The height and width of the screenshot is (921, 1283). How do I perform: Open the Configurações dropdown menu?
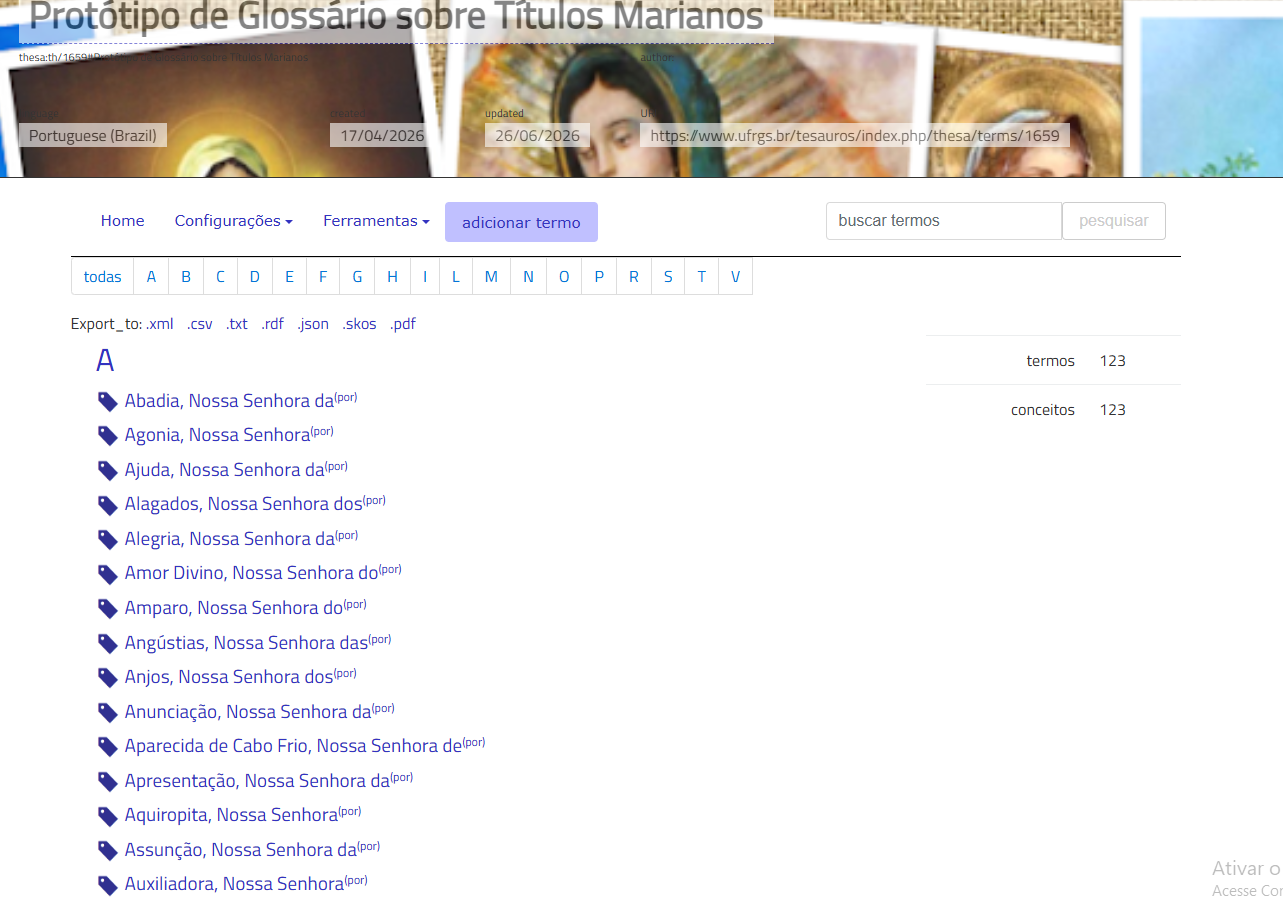pos(234,221)
